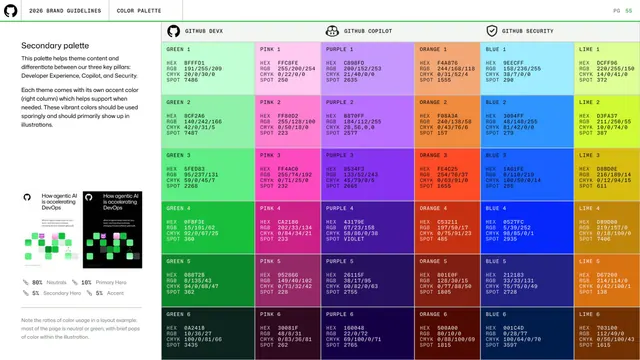Select the Pink 3 swatch
Image resolution: width=640 pixels, height=360 pixels.
[288, 174]
